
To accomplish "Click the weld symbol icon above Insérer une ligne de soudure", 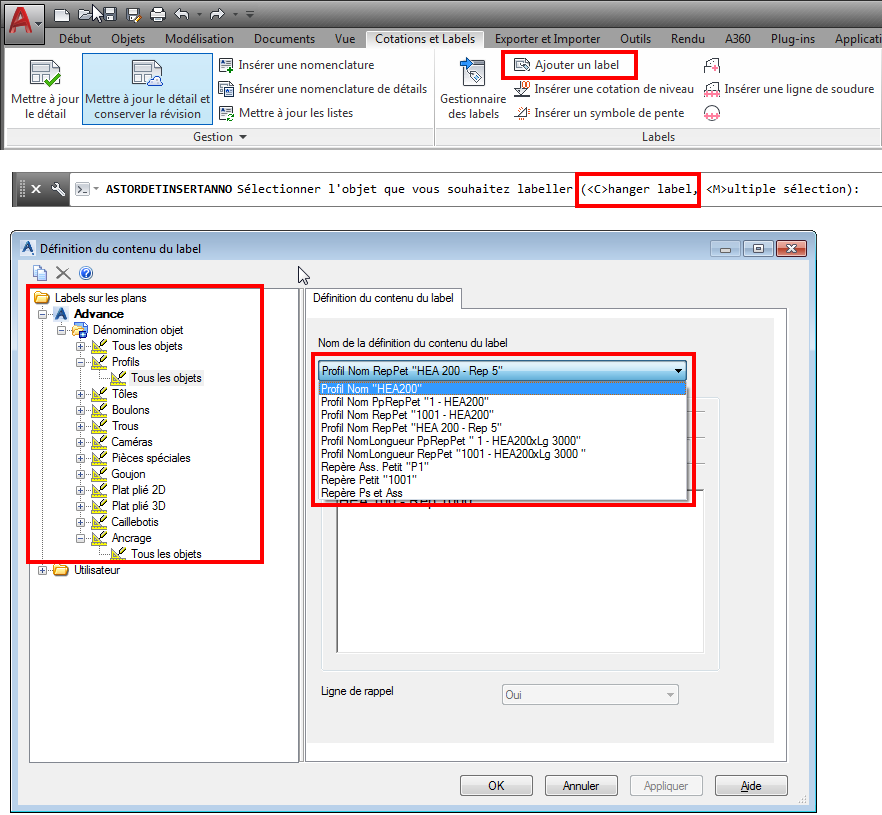I will [712, 65].
